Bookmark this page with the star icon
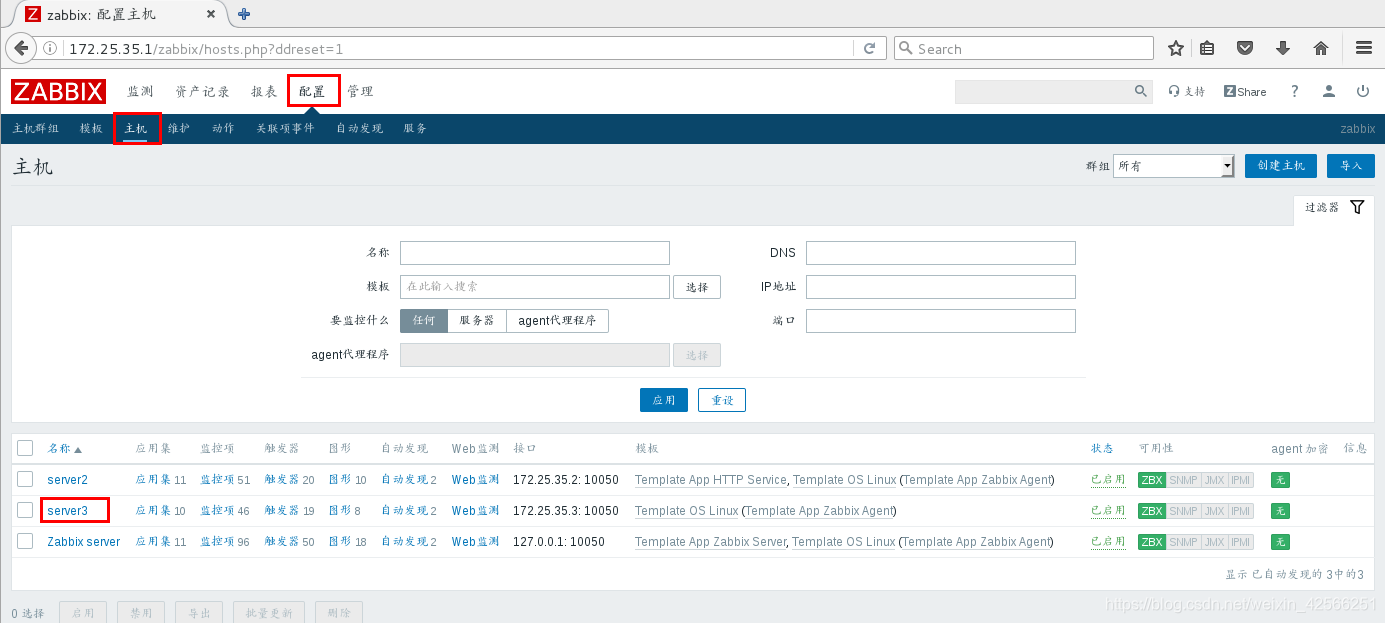 tap(1176, 48)
